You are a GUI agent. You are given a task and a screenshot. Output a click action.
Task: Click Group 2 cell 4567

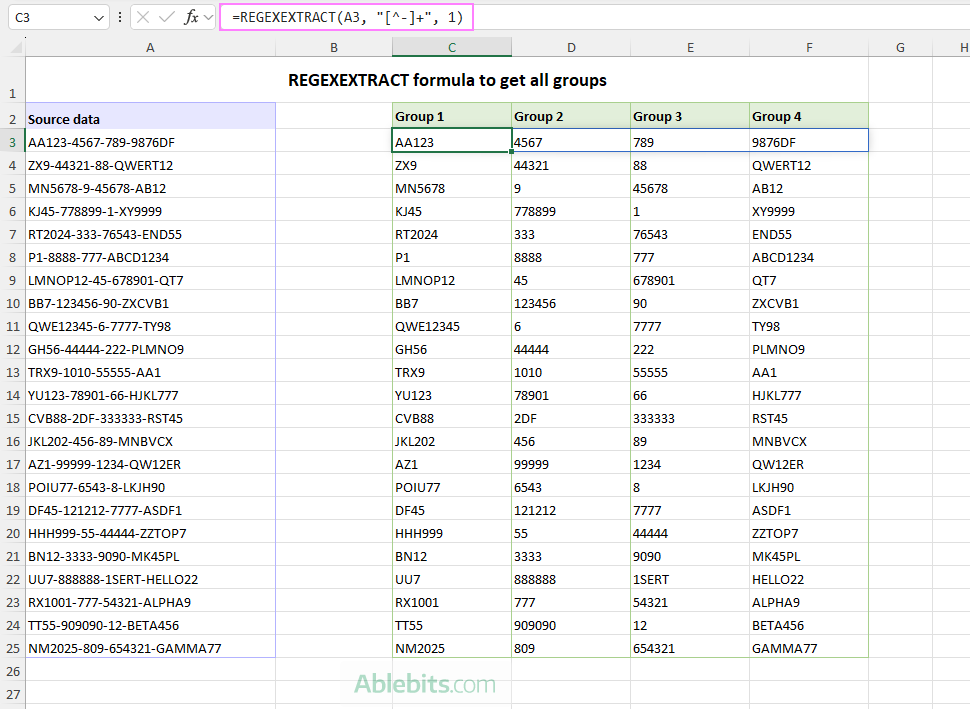point(571,142)
